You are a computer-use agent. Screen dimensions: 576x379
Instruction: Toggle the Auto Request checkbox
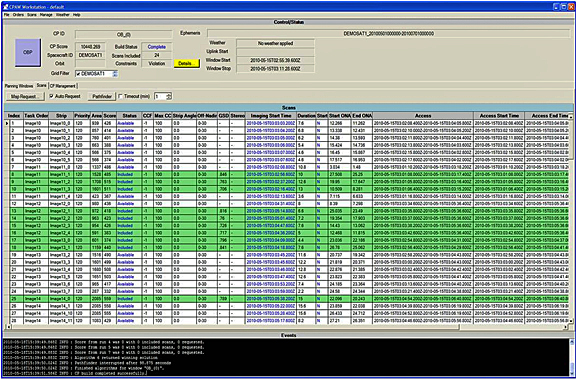[52, 97]
